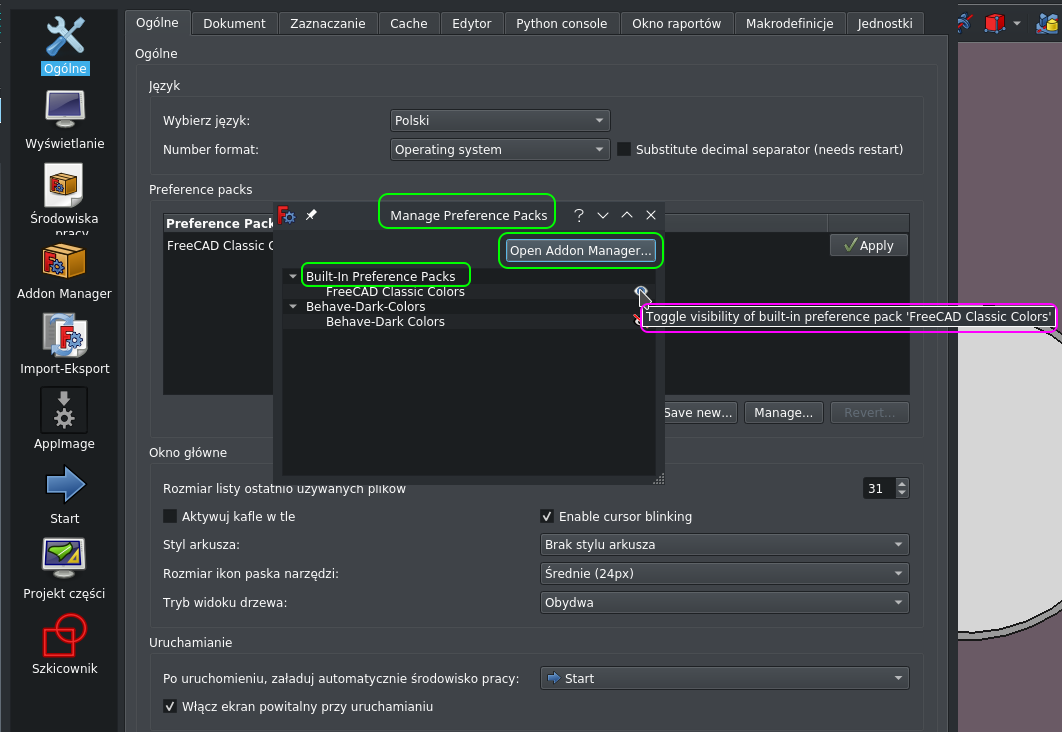Collapse the Built-In Preference Packs group

tap(293, 275)
